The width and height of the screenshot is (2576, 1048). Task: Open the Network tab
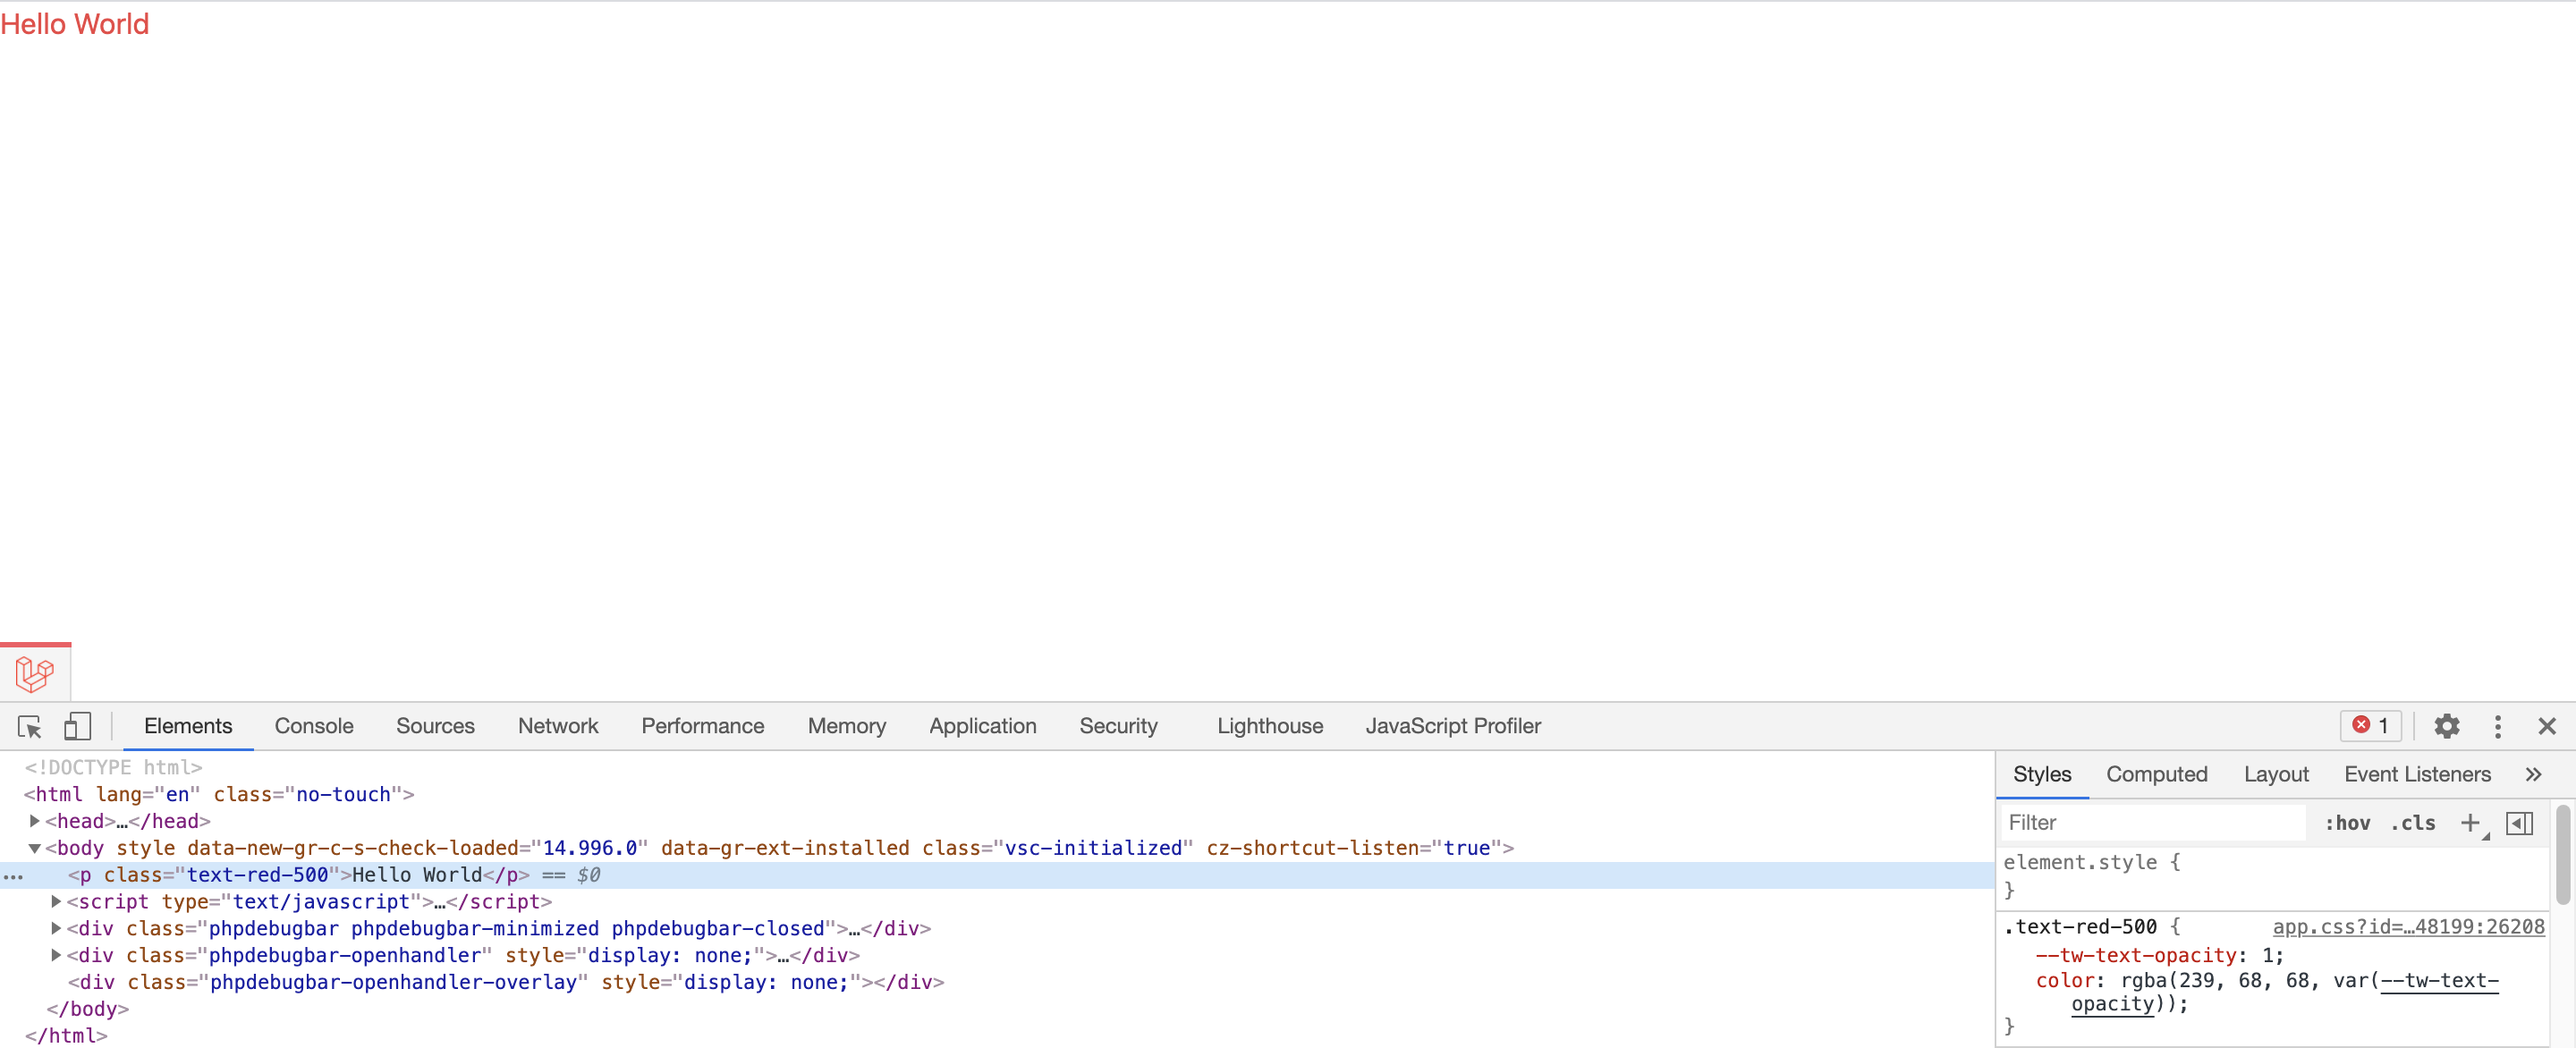tap(558, 726)
